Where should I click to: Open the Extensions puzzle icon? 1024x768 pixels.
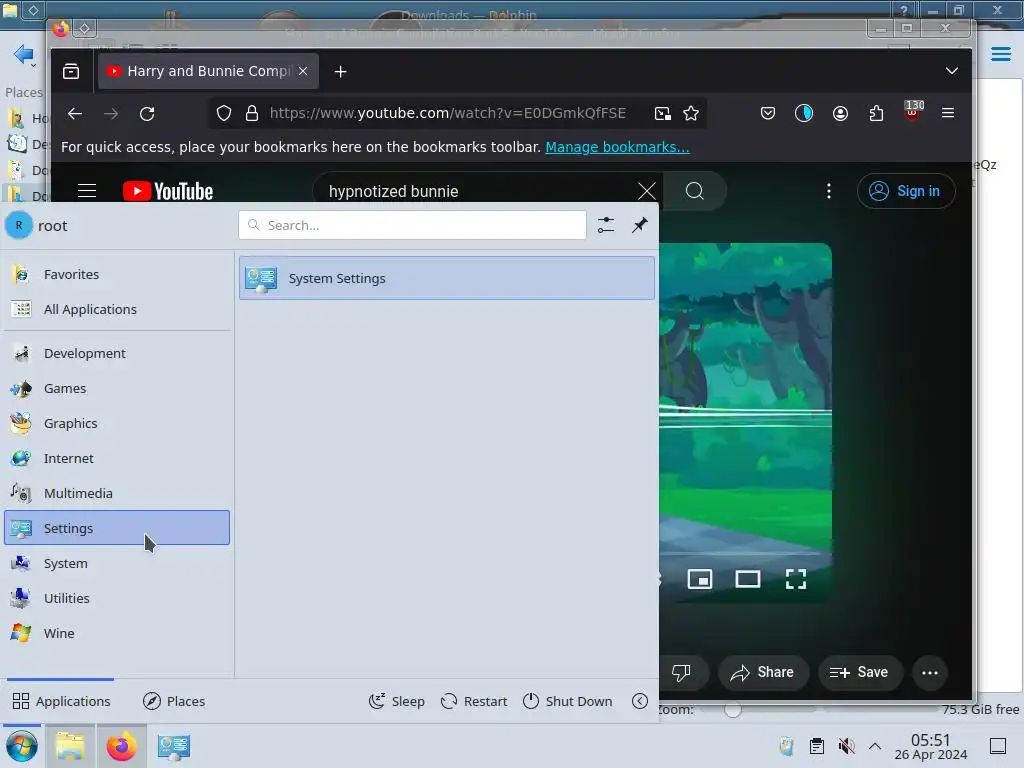(876, 114)
